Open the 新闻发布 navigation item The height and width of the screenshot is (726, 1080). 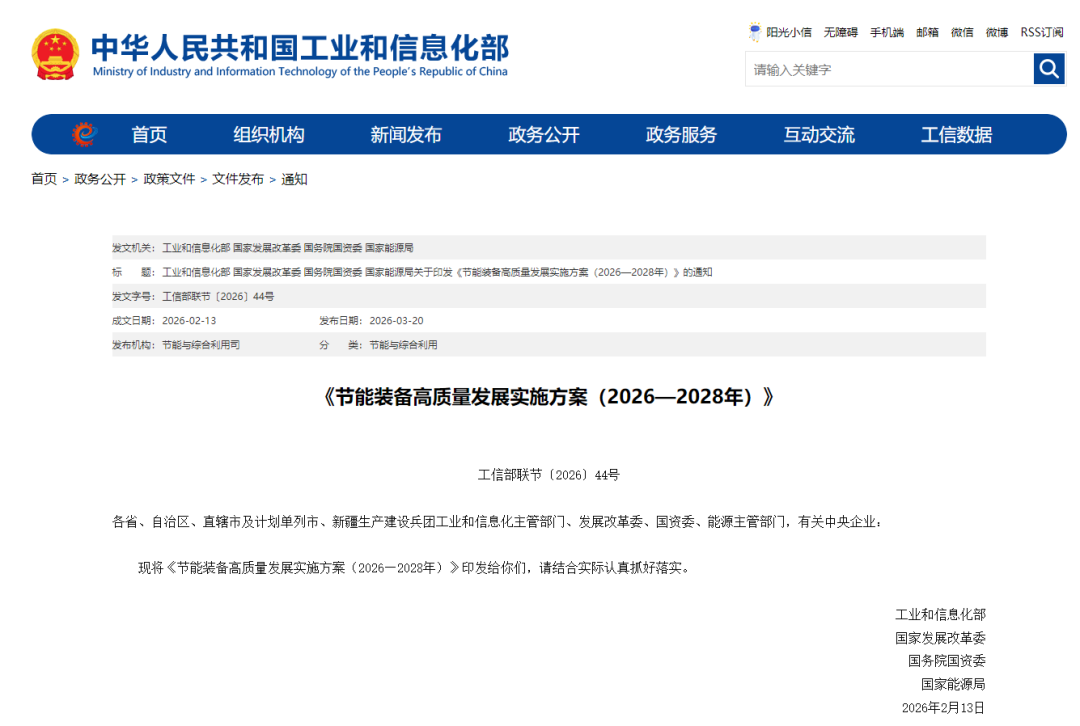[x=406, y=135]
